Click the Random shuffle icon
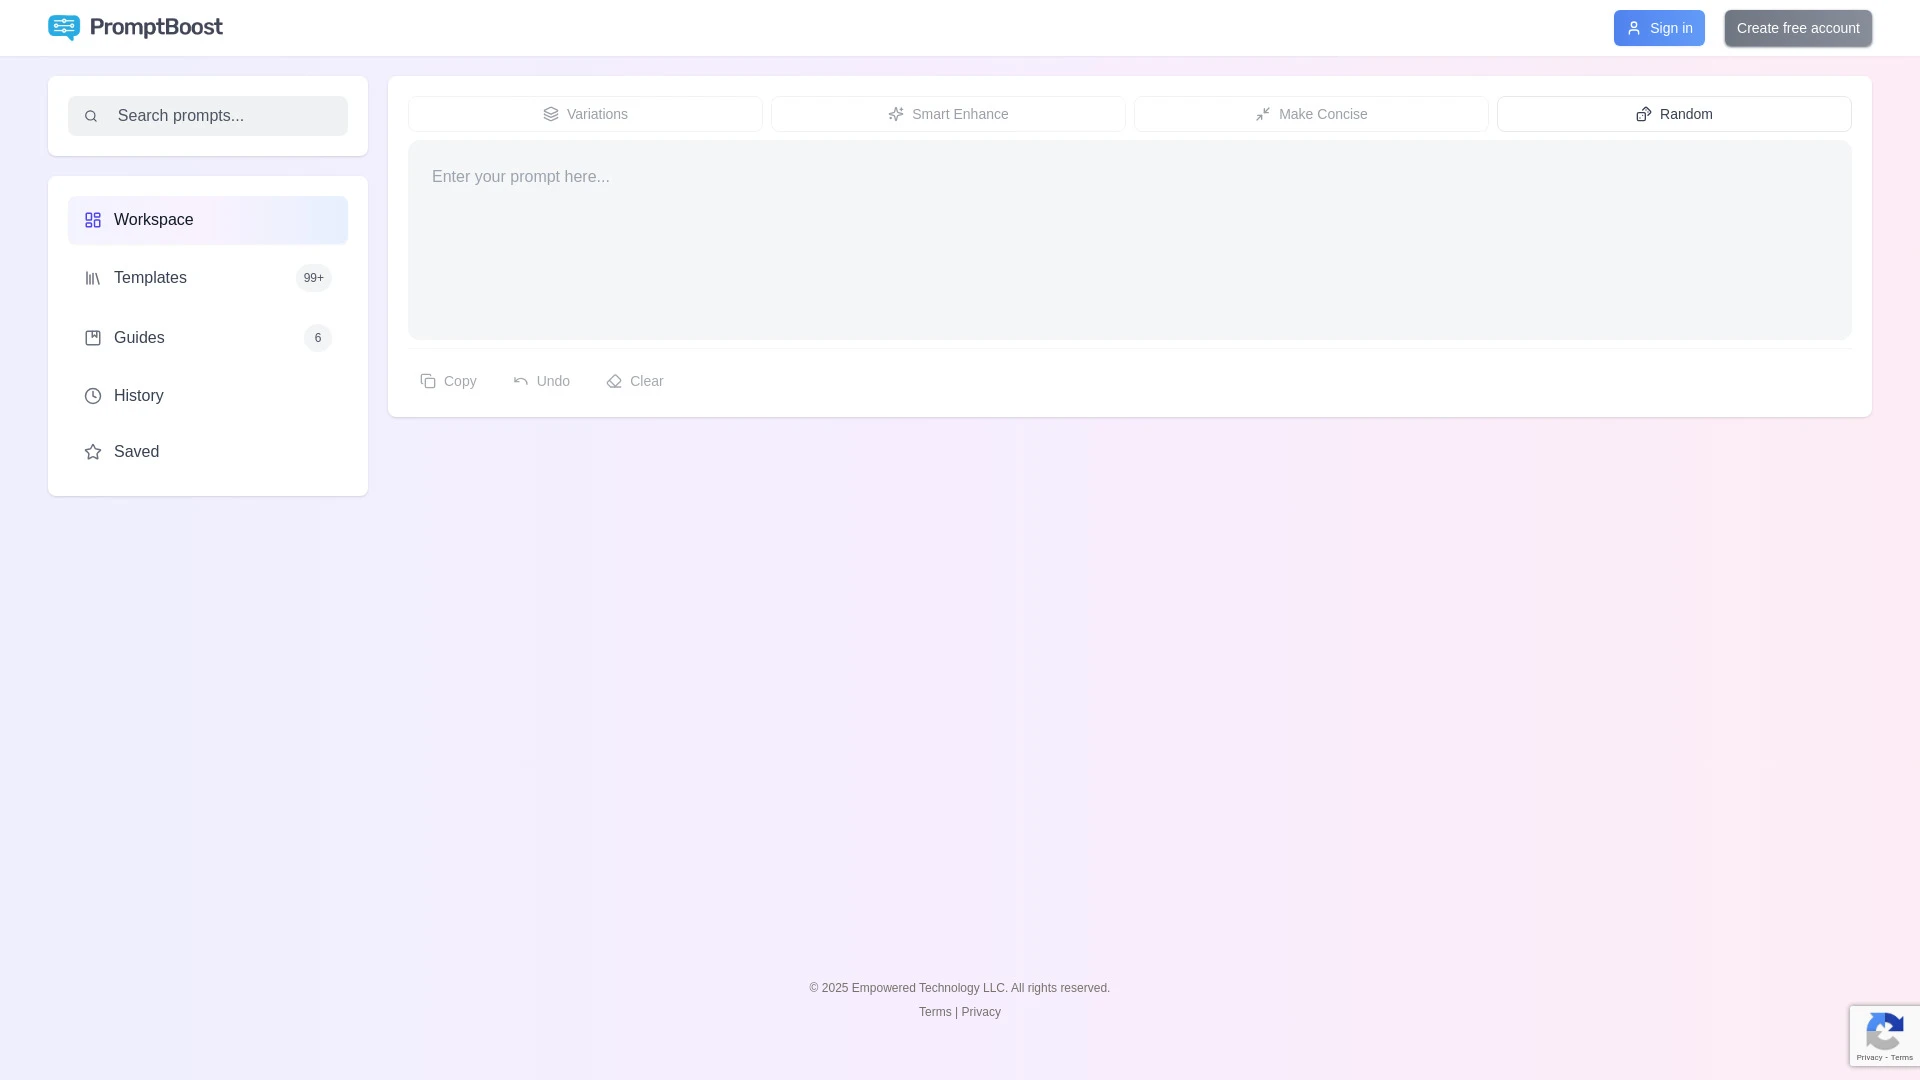Viewport: 1920px width, 1080px height. click(x=1643, y=114)
